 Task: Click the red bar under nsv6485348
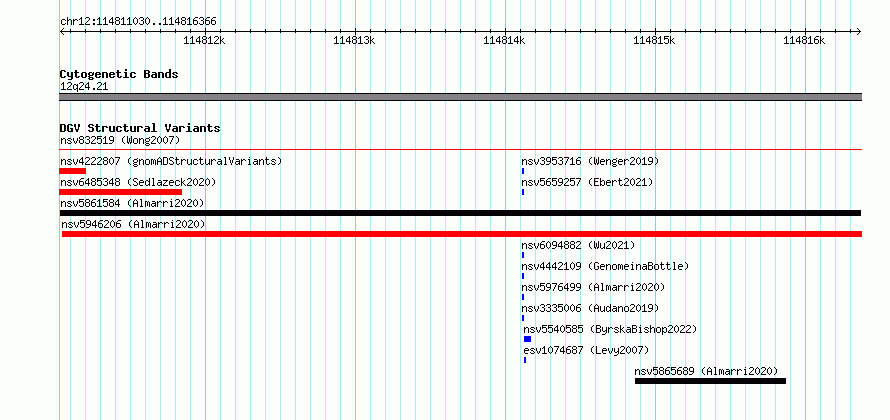coord(120,192)
